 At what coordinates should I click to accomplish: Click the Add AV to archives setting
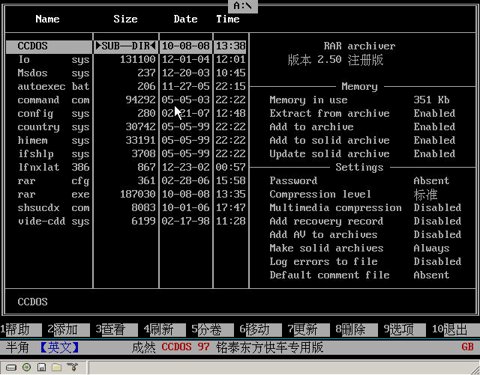pos(365,235)
